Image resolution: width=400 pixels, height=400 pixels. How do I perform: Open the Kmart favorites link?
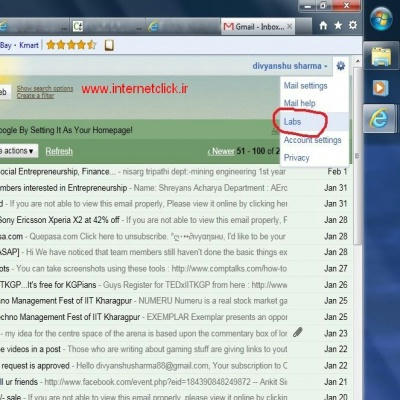click(29, 45)
